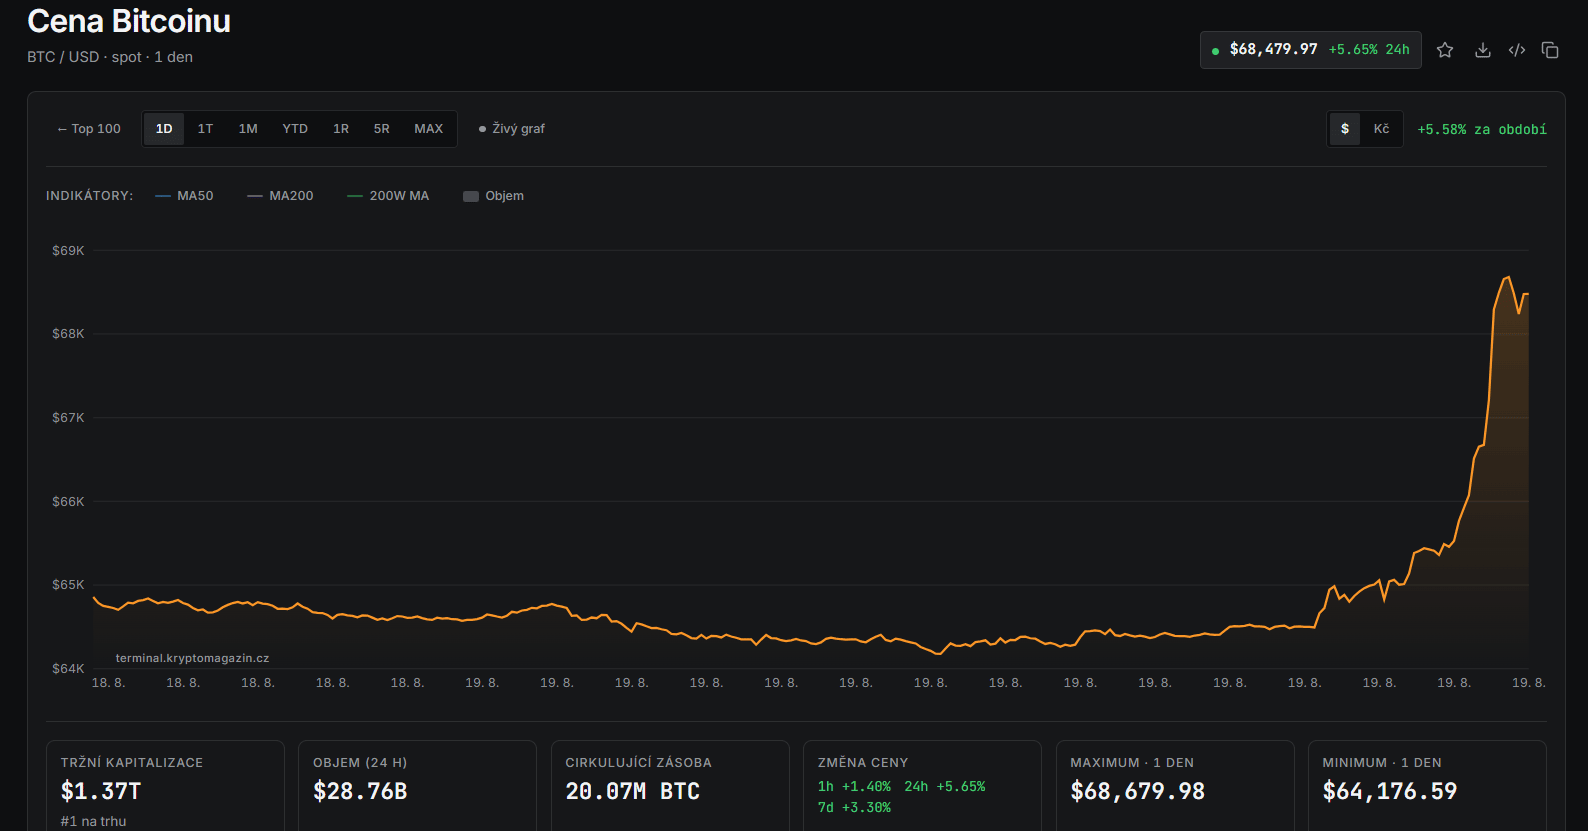Viewport: 1588px width, 831px height.
Task: Toggle the 200W MA indicator
Action: 388,196
